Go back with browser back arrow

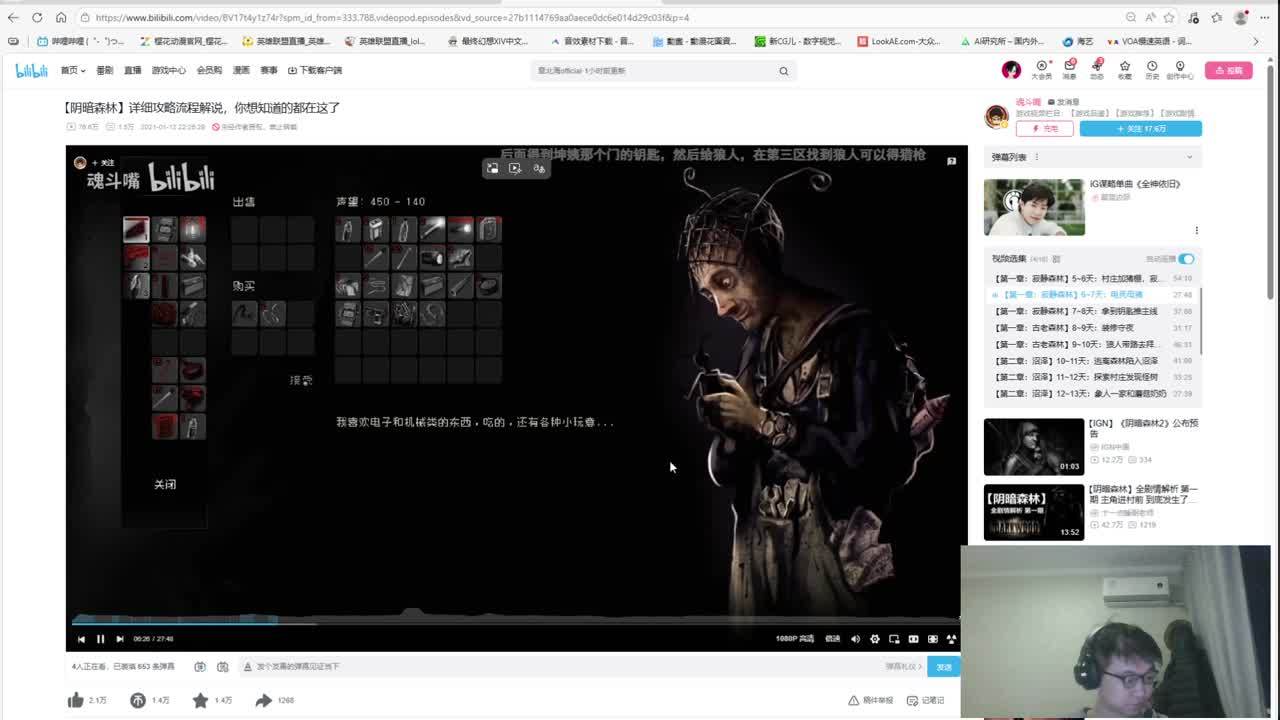(x=13, y=17)
